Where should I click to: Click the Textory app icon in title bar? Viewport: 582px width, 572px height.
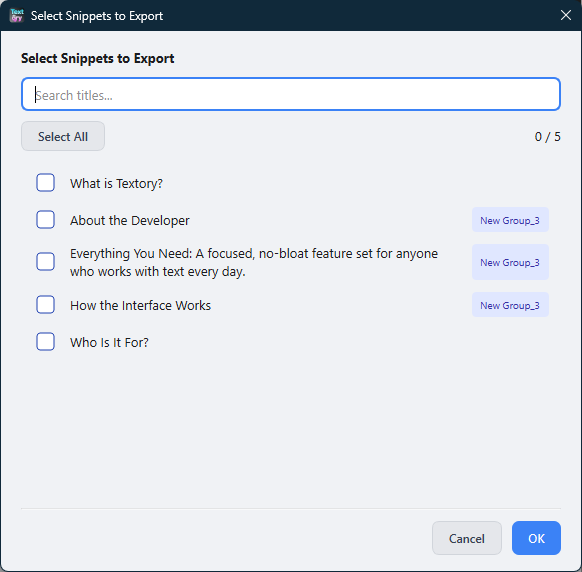pyautogui.click(x=17, y=16)
